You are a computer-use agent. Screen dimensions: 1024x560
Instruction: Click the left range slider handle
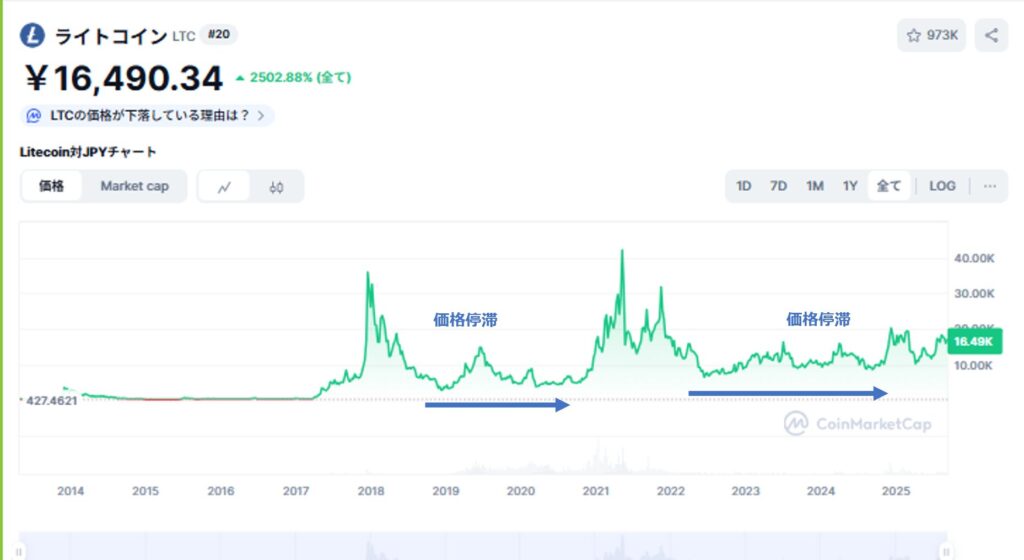tap(19, 552)
